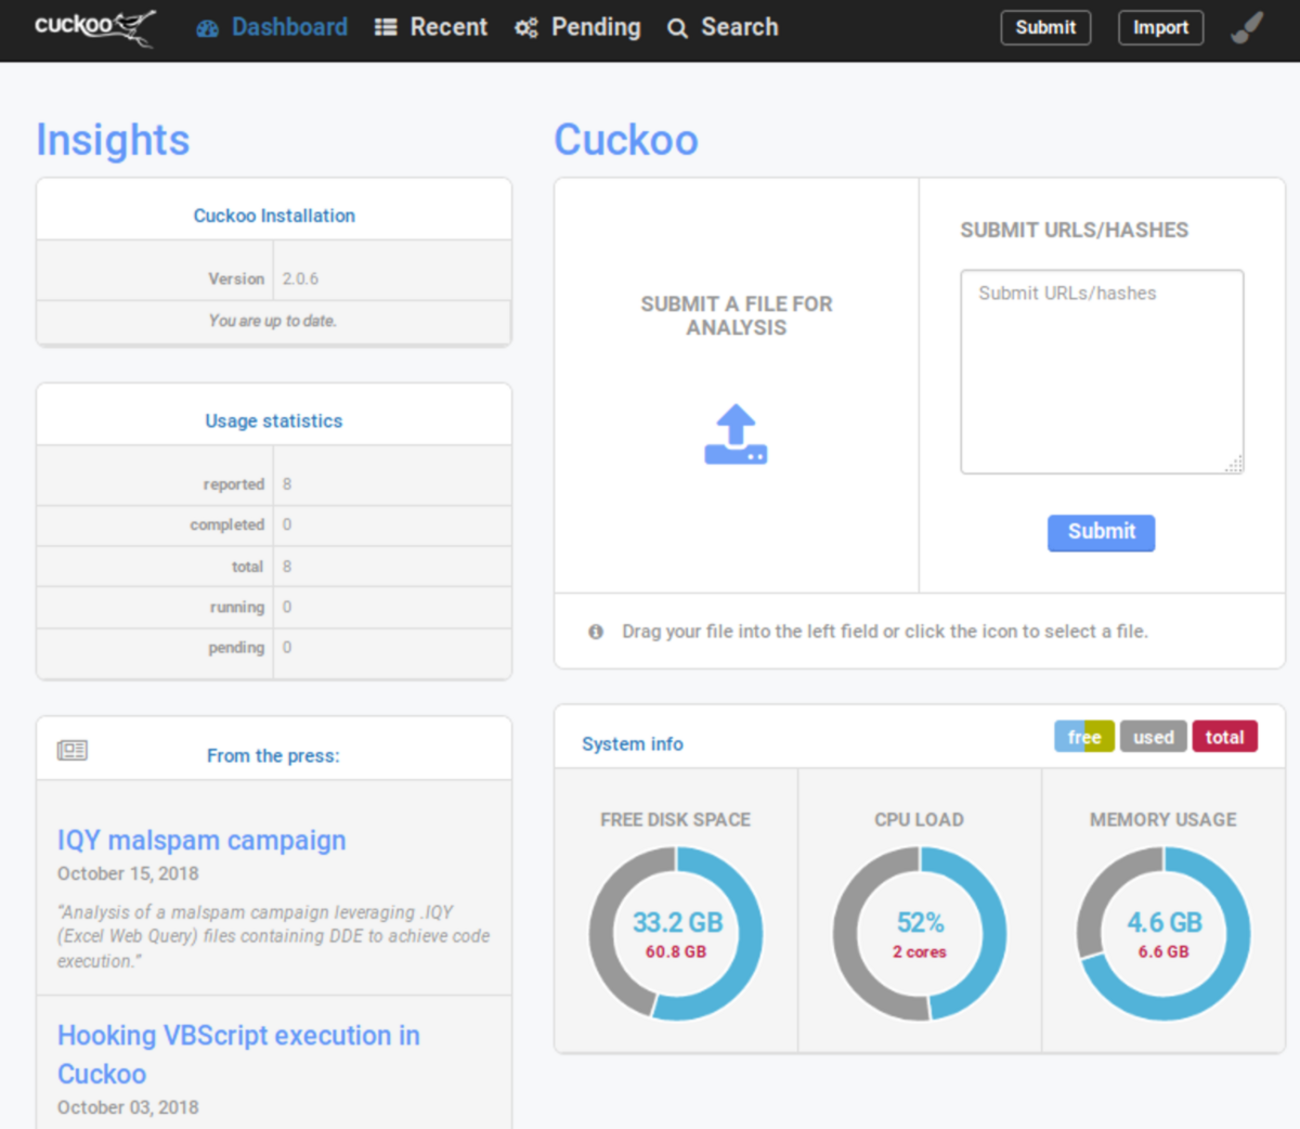Click the '2 cores' label
The image size is (1300, 1129).
[x=919, y=952]
